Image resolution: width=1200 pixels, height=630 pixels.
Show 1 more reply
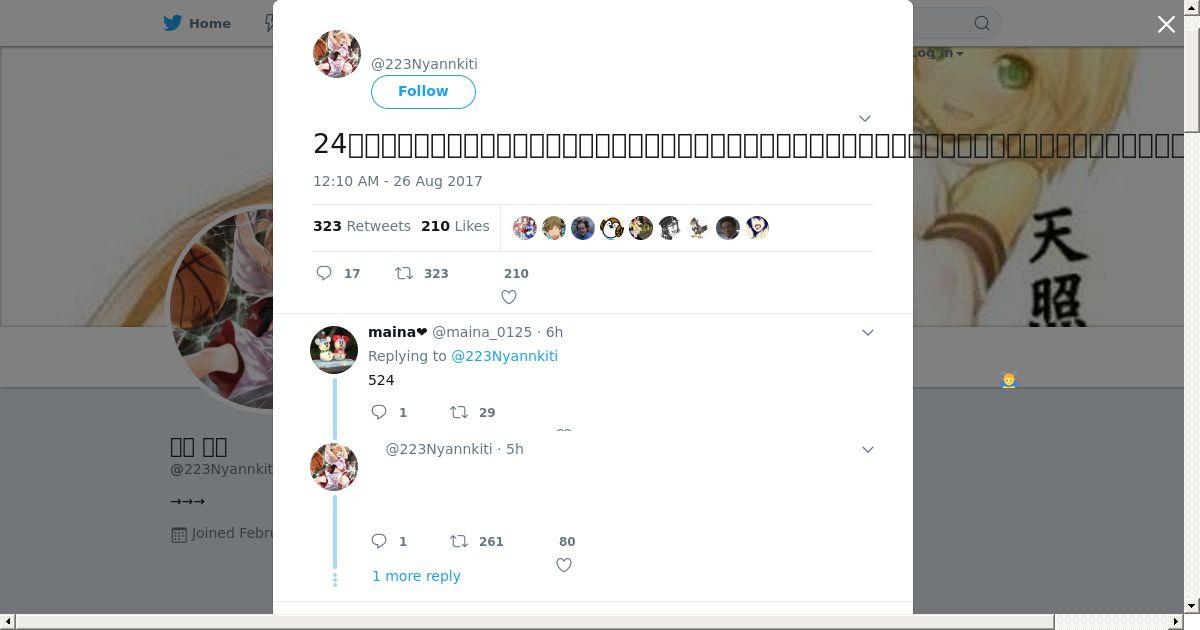click(x=416, y=576)
